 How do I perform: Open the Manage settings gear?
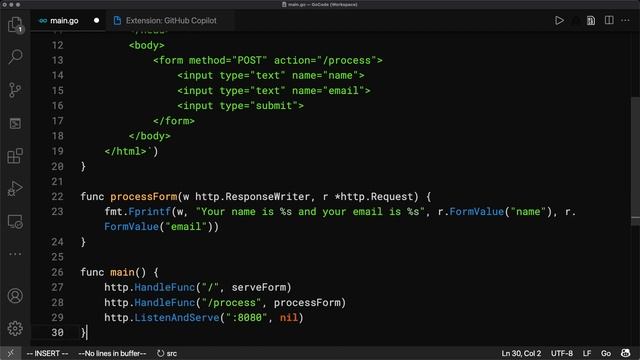tap(15, 328)
